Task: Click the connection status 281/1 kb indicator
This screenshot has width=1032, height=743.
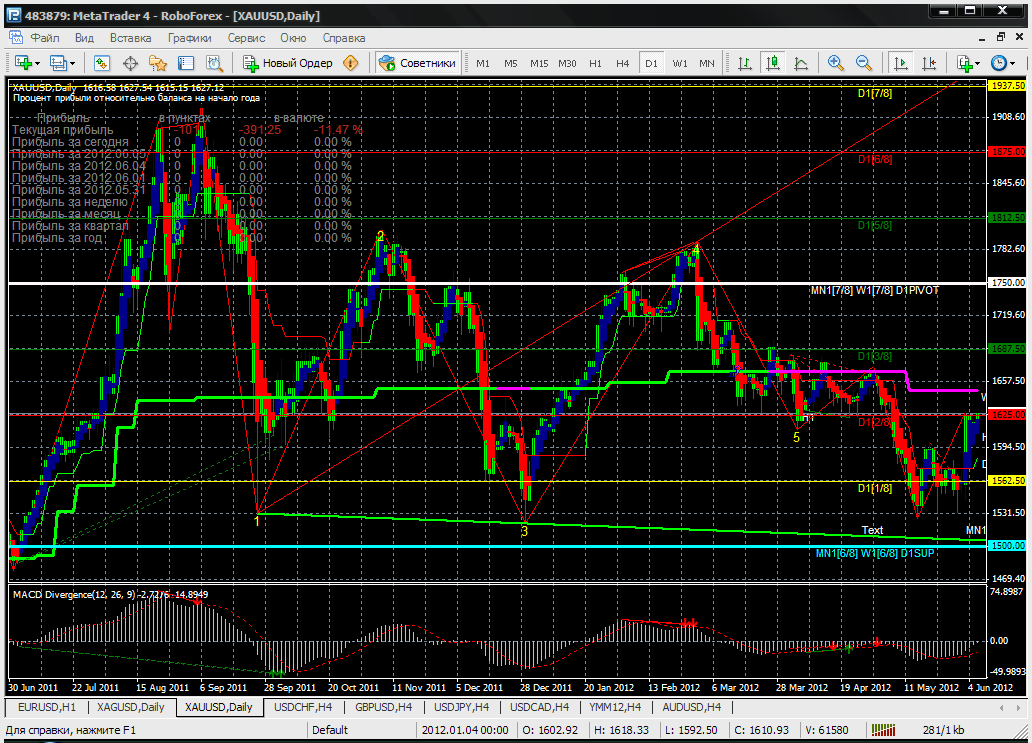Action: (944, 730)
